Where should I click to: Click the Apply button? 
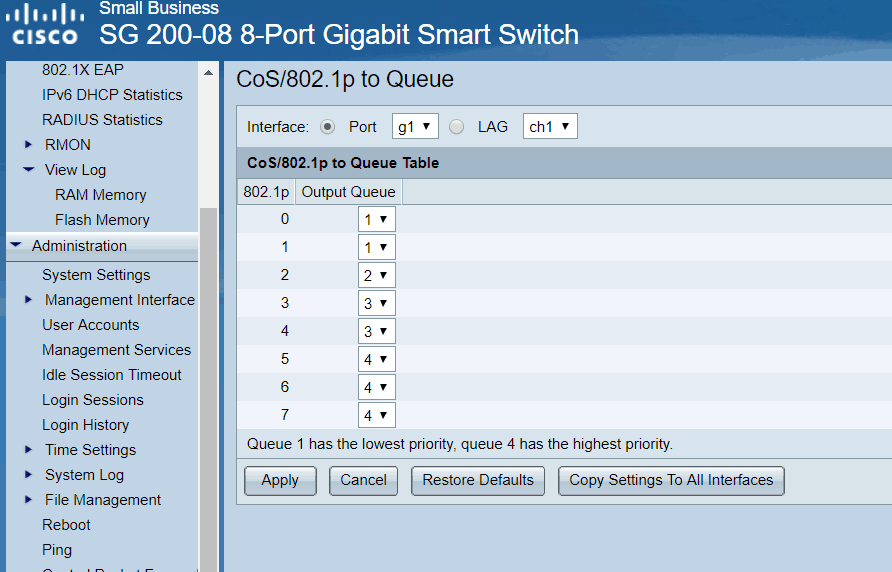point(280,481)
